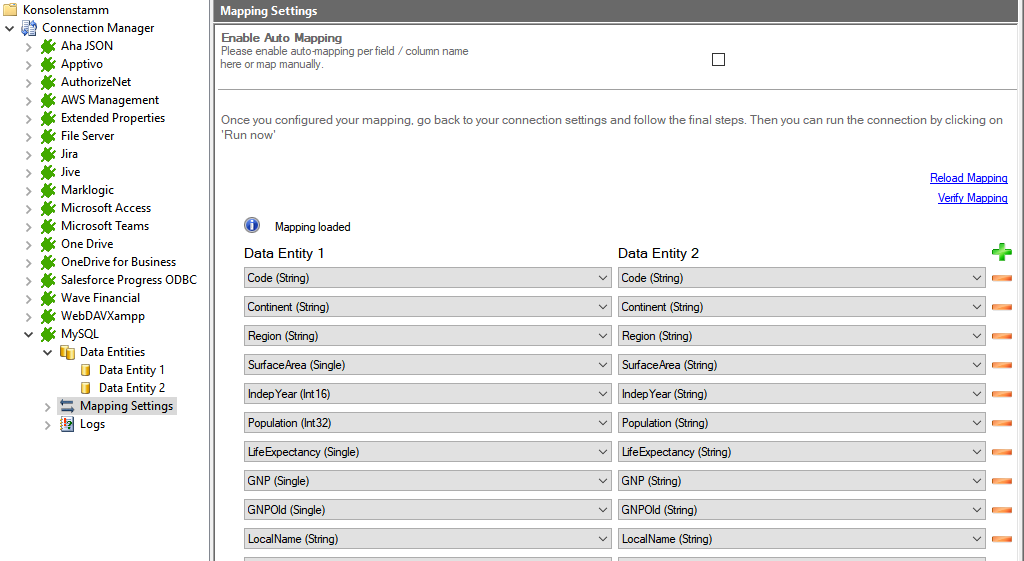Click the green plus add-mapping icon

pyautogui.click(x=1001, y=252)
